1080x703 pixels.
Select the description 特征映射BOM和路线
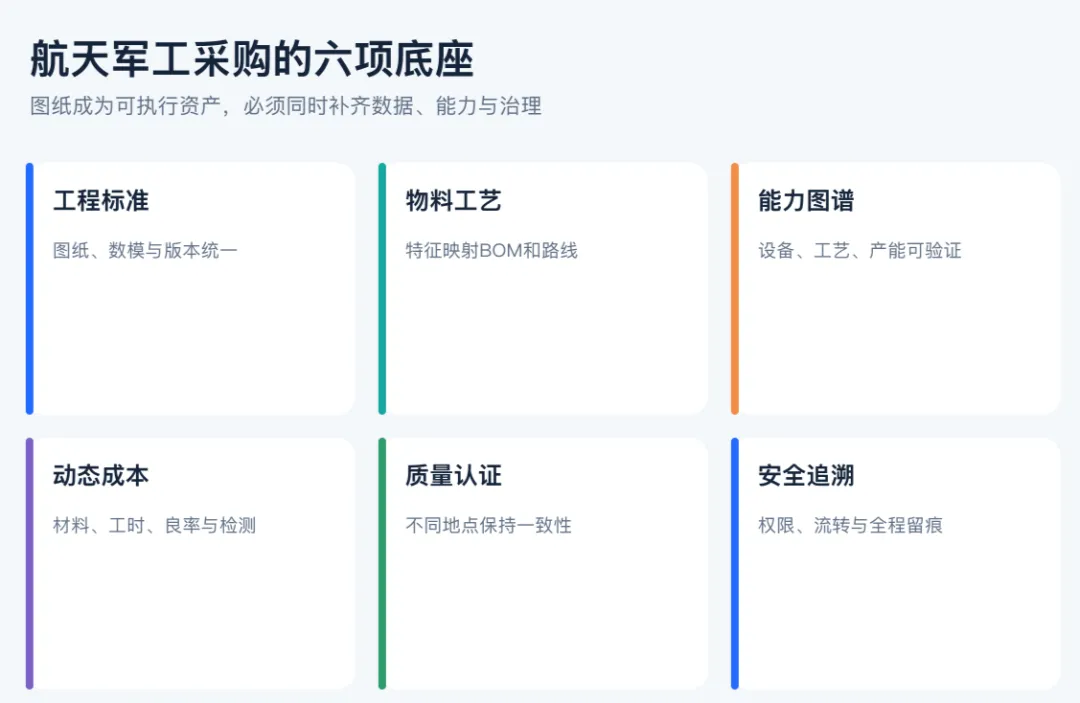[491, 250]
